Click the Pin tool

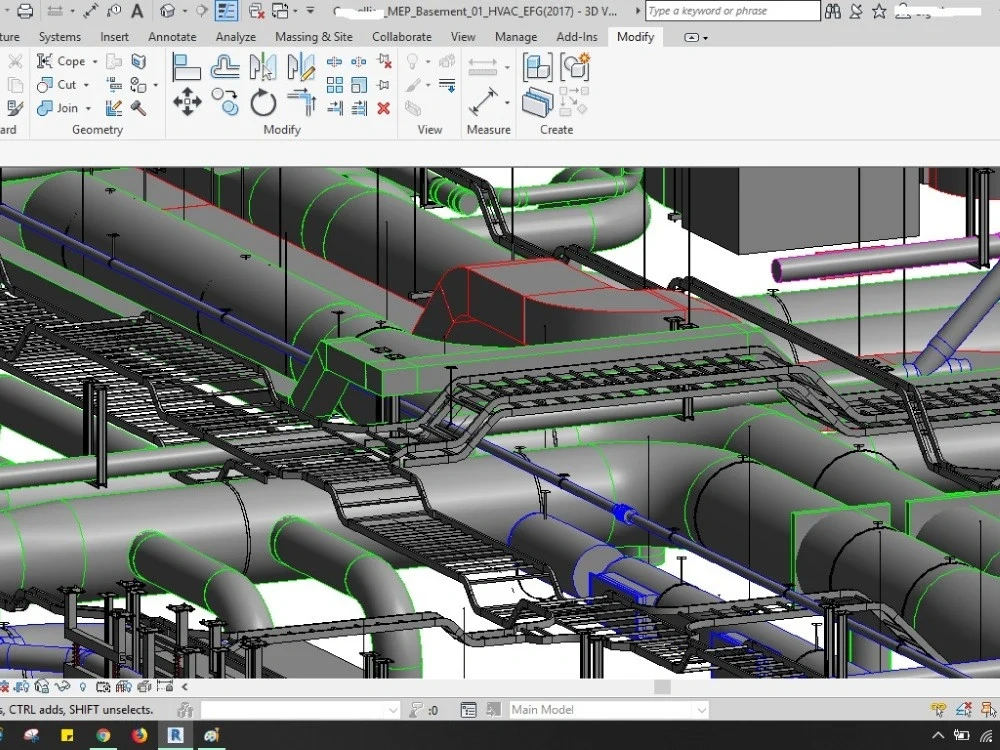(383, 85)
